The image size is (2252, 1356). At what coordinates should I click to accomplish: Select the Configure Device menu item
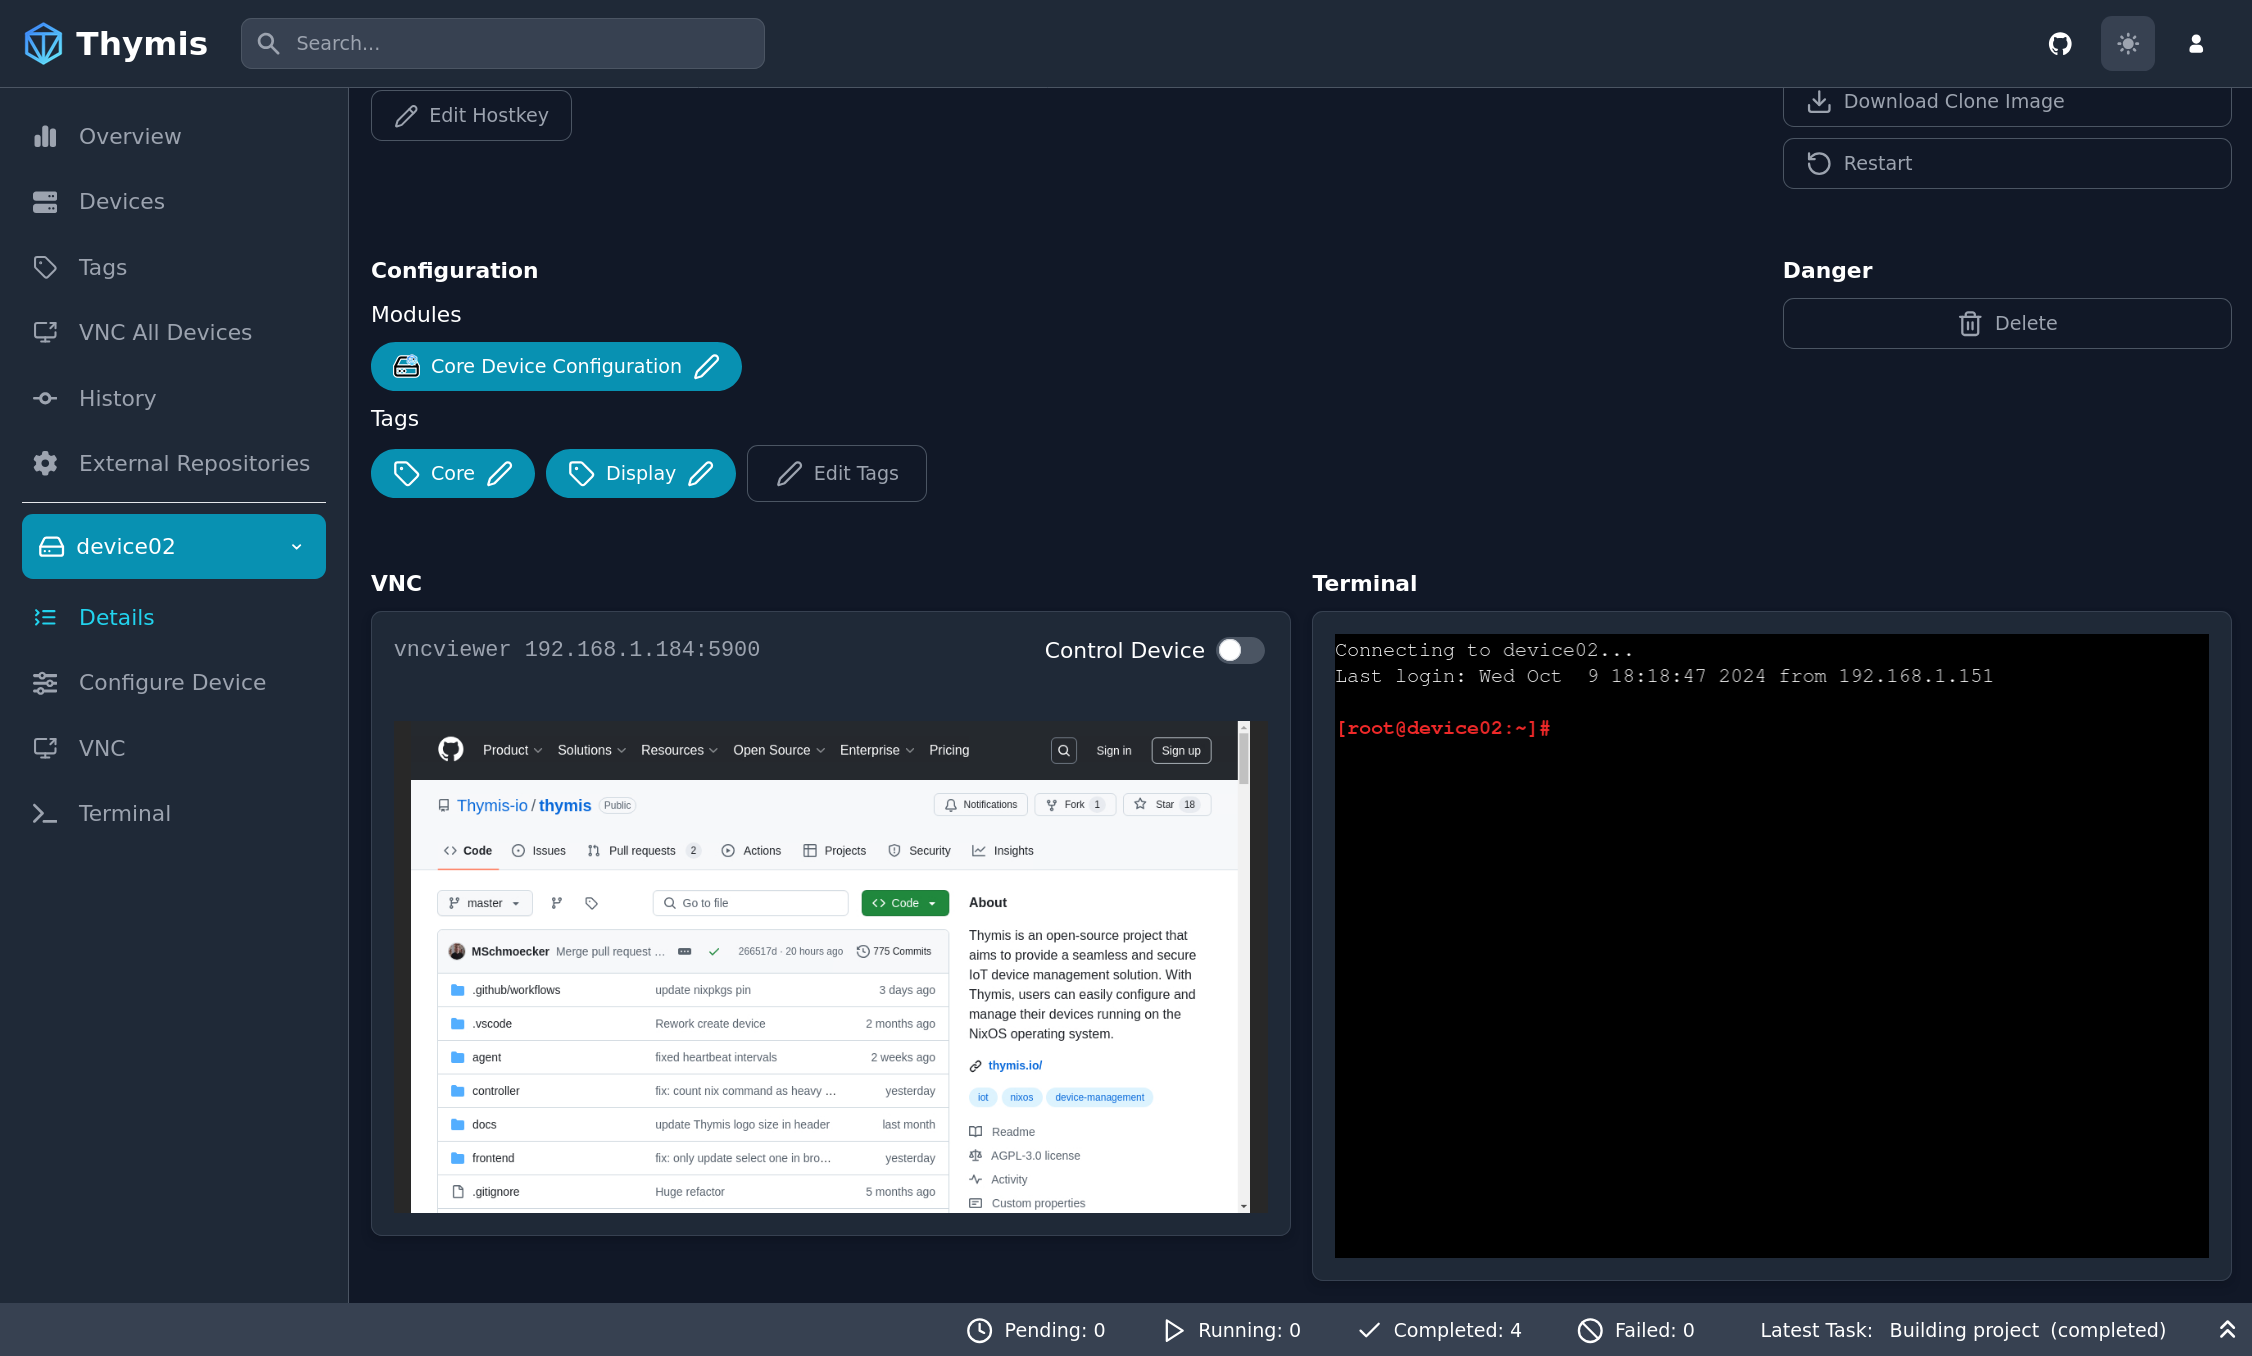pos(172,682)
